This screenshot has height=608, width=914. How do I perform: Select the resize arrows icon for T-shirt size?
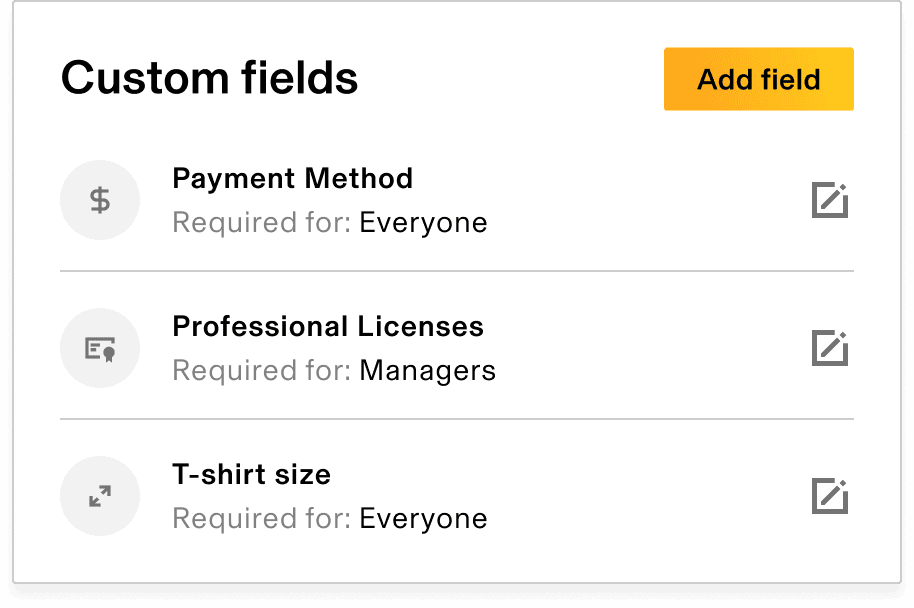(x=100, y=496)
